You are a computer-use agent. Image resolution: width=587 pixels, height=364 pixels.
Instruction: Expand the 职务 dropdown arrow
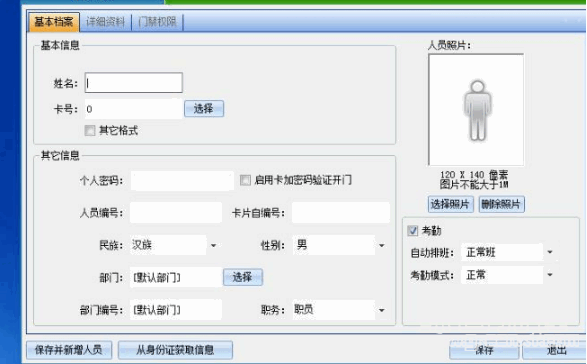click(381, 310)
